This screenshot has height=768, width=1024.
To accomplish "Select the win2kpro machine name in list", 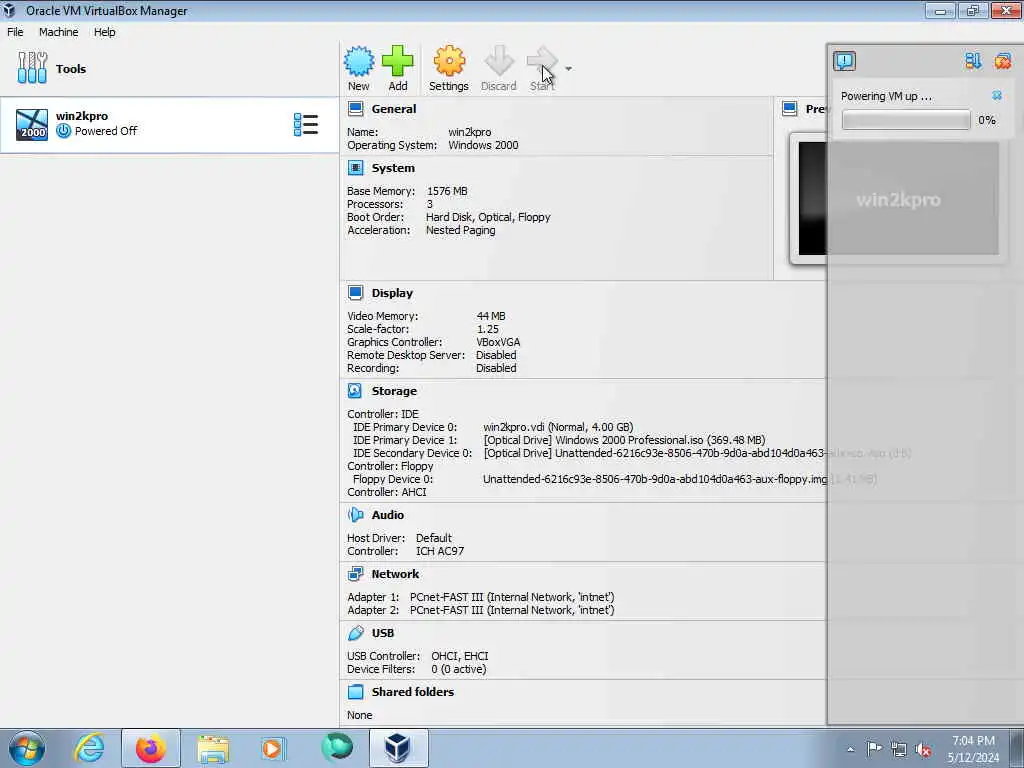I will click(82, 116).
